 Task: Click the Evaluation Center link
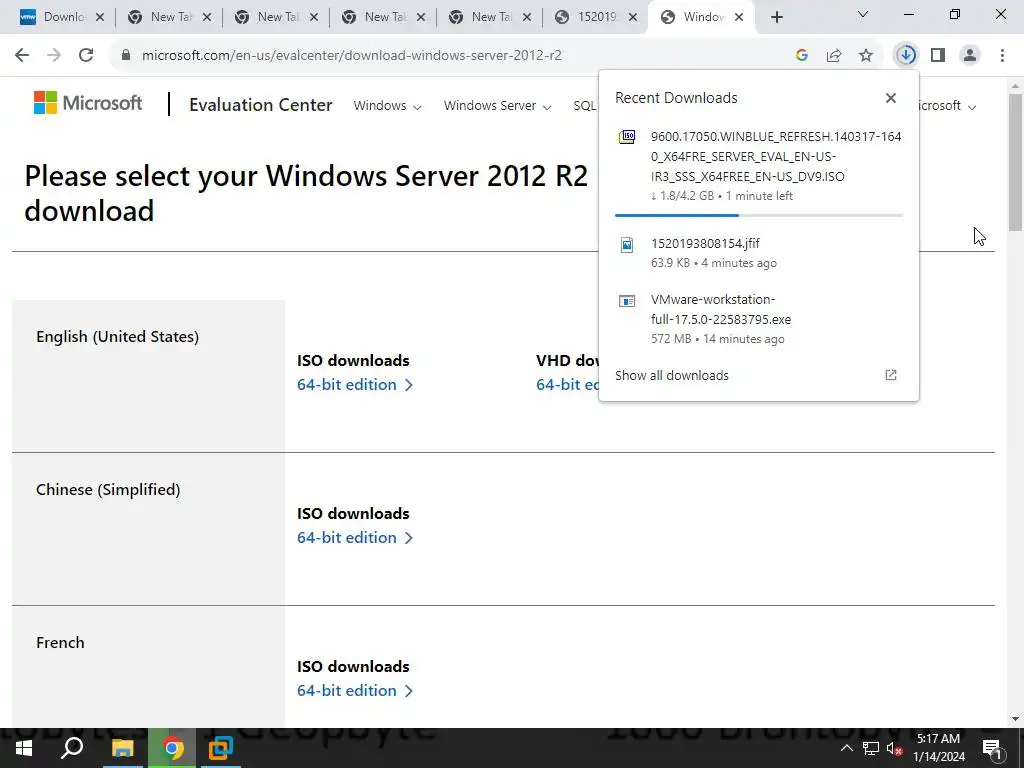[261, 104]
